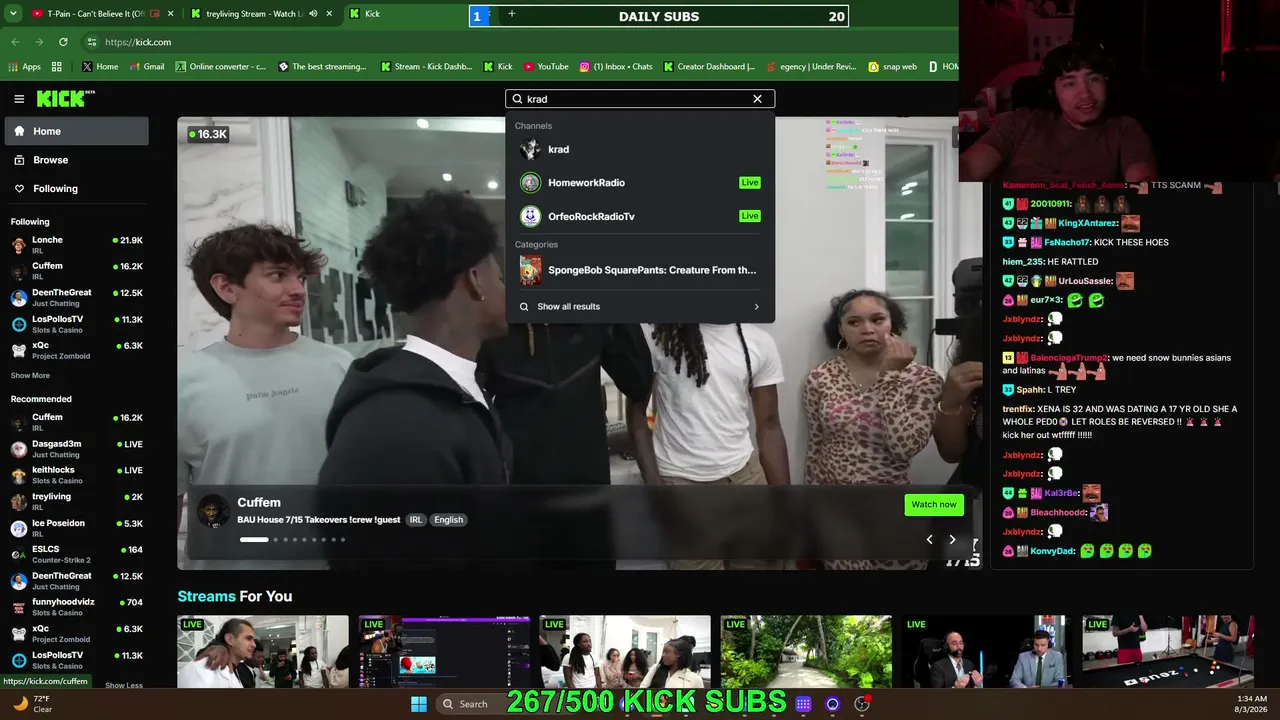Viewport: 1280px width, 720px height.
Task: Open the second Streams For You thumbnail
Action: (444, 652)
